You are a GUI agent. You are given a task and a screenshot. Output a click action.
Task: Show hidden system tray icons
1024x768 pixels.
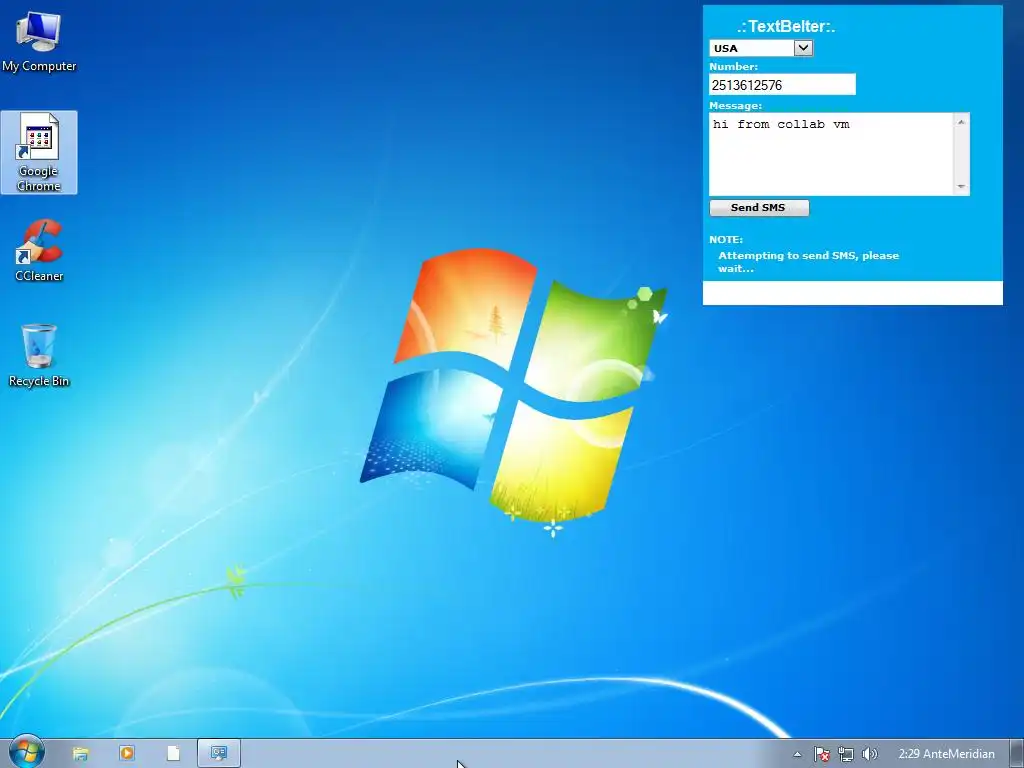[797, 754]
